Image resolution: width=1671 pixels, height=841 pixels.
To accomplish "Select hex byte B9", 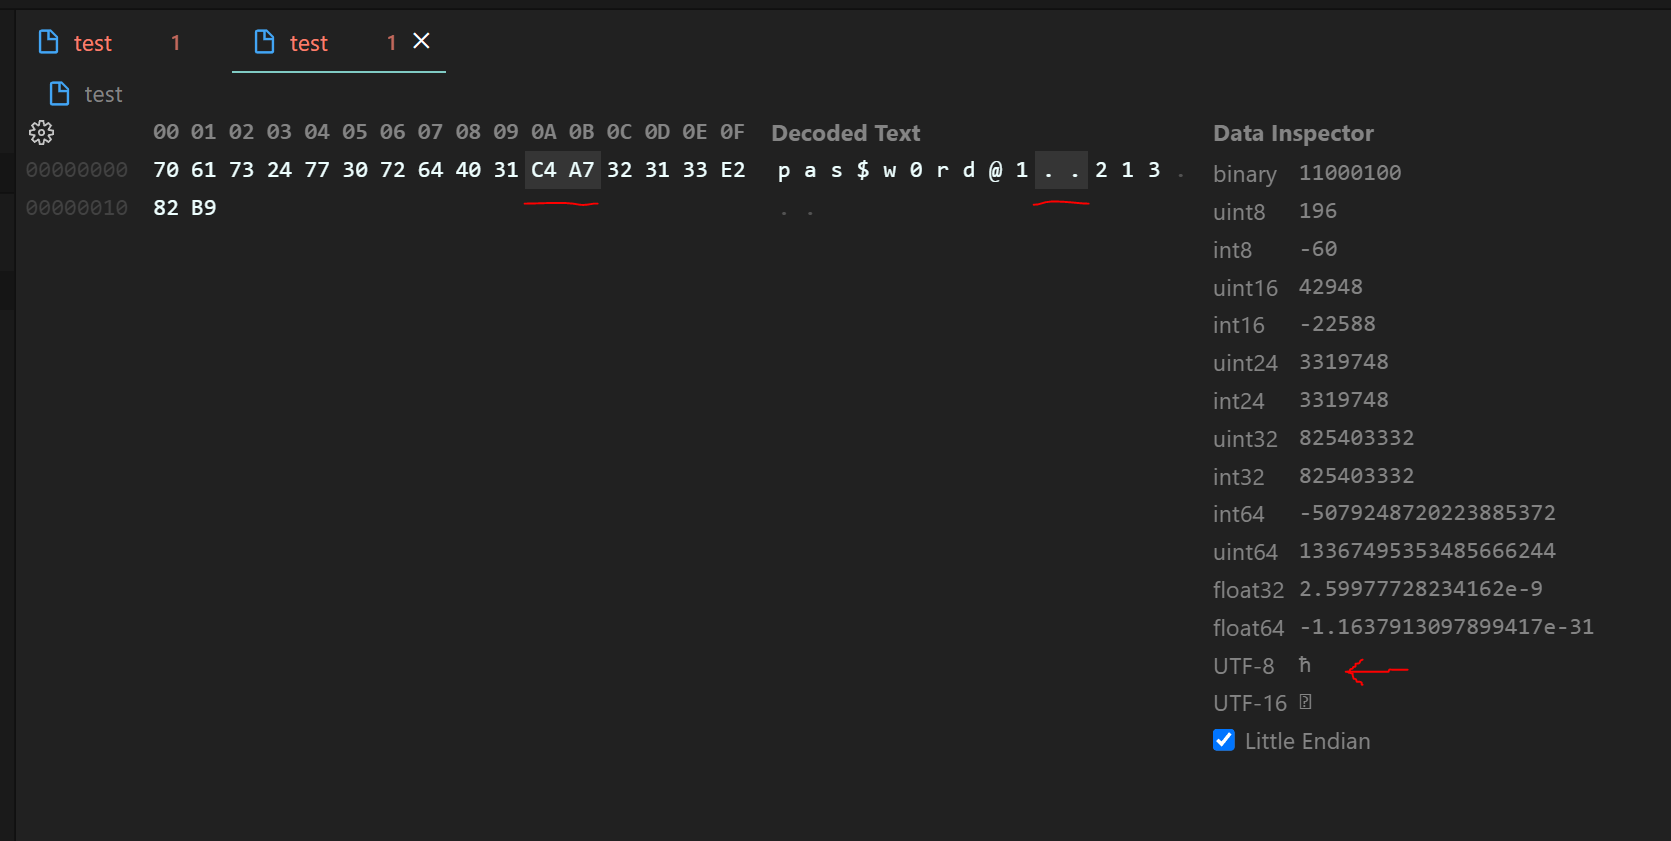I will [204, 208].
